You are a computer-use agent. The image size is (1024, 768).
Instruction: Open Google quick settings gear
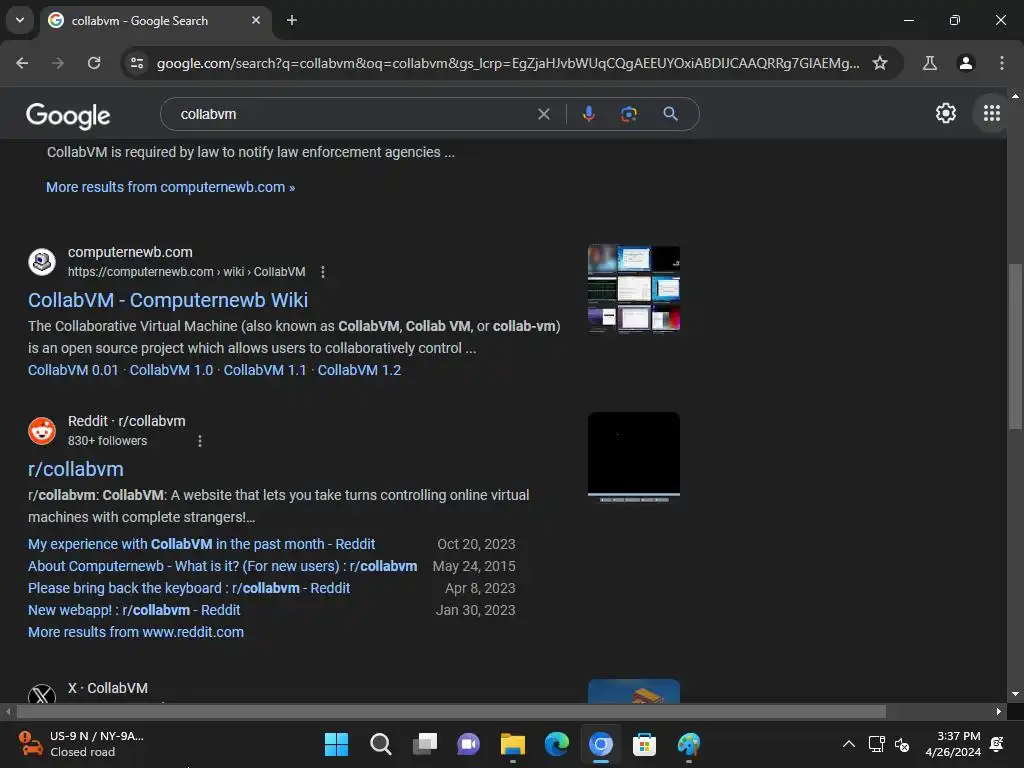[946, 113]
